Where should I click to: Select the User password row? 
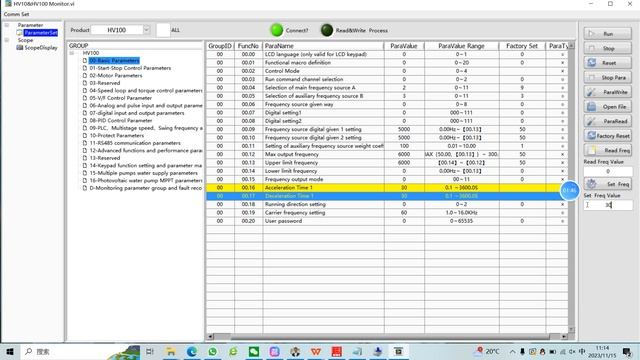[387, 221]
